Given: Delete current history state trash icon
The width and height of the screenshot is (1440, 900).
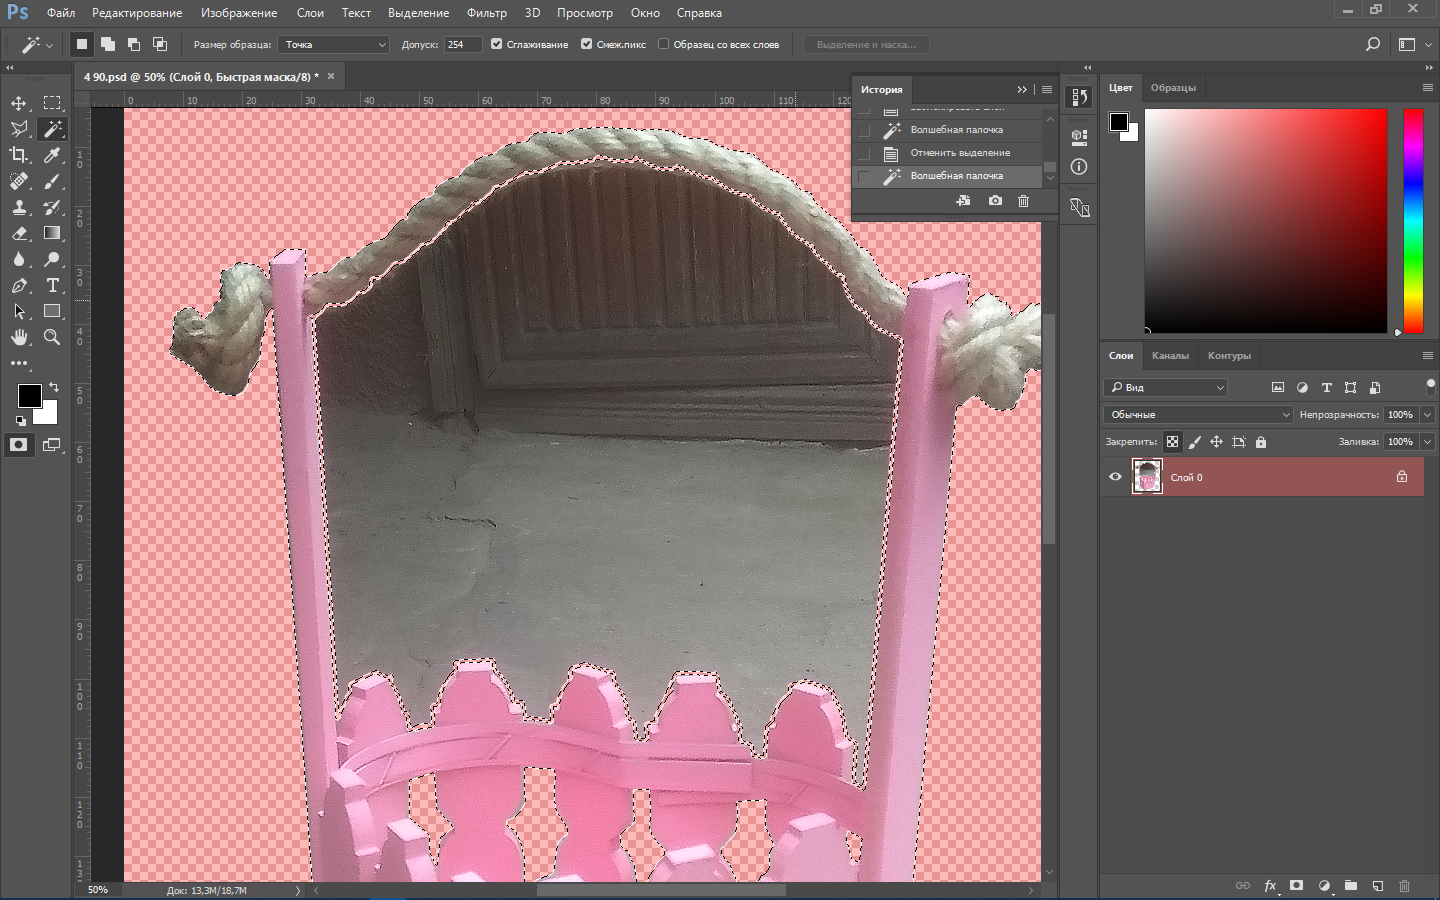Looking at the screenshot, I should coord(1023,201).
